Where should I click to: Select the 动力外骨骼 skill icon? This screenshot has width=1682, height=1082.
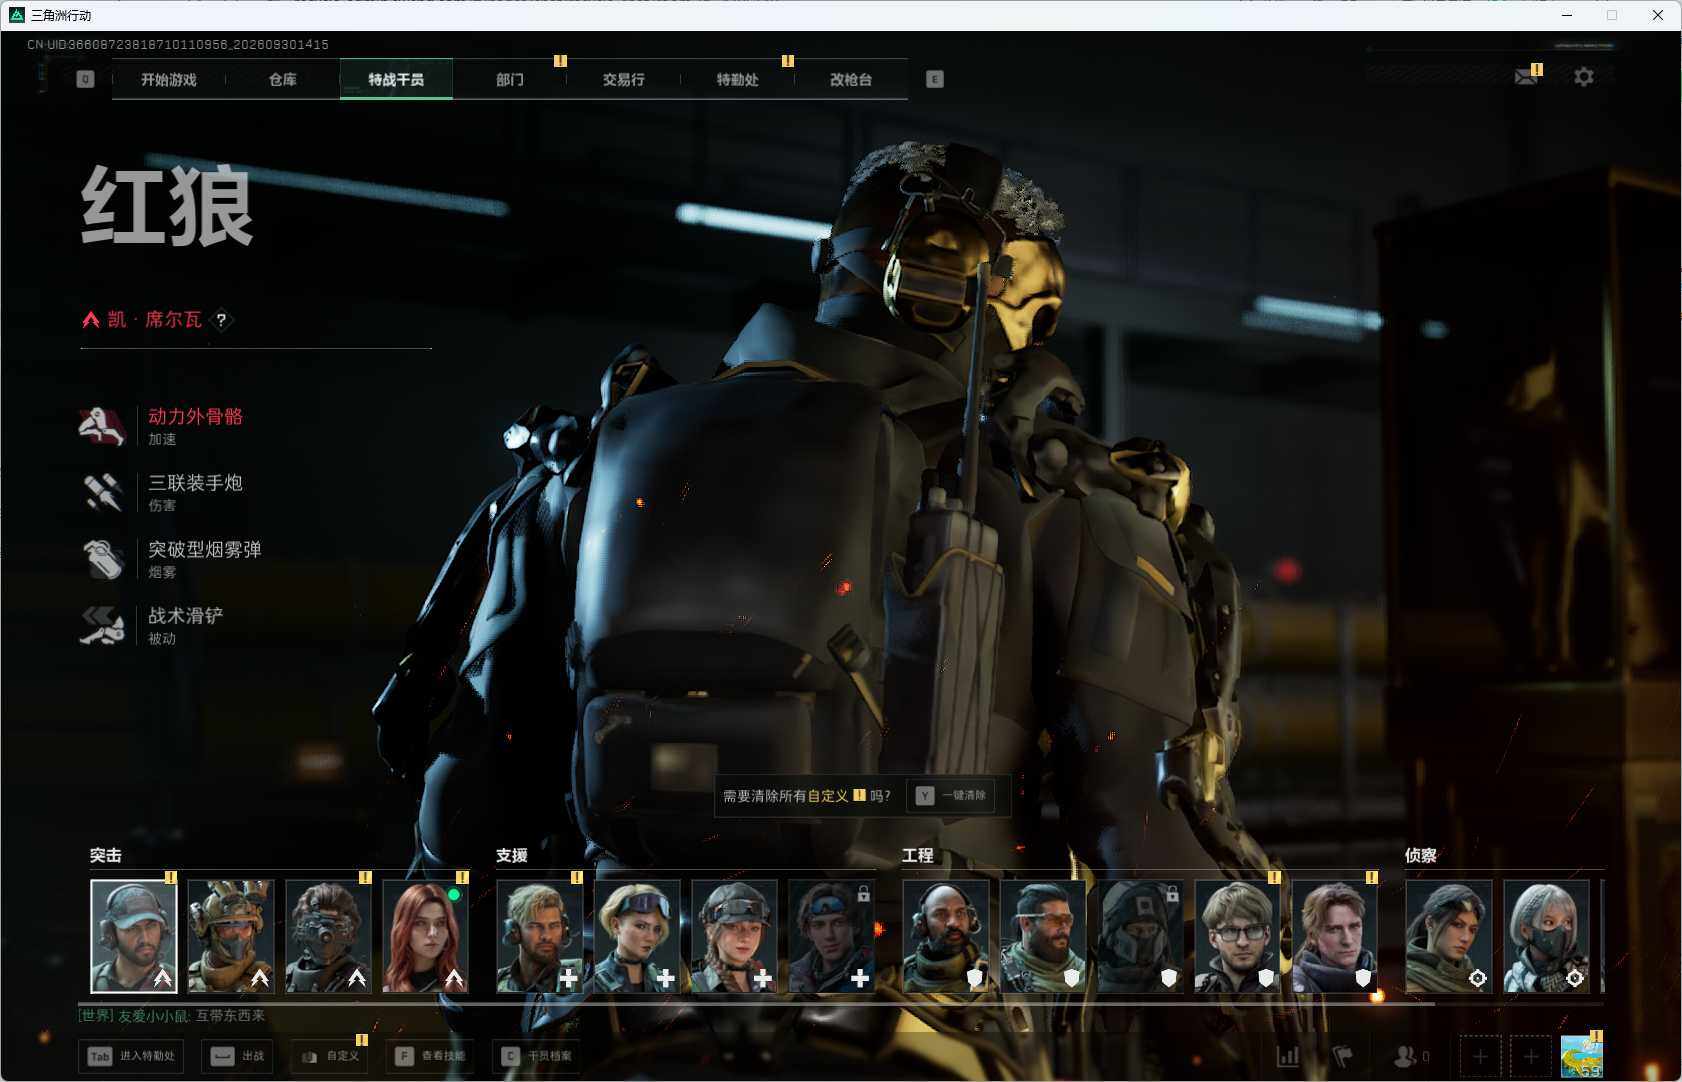pyautogui.click(x=102, y=426)
